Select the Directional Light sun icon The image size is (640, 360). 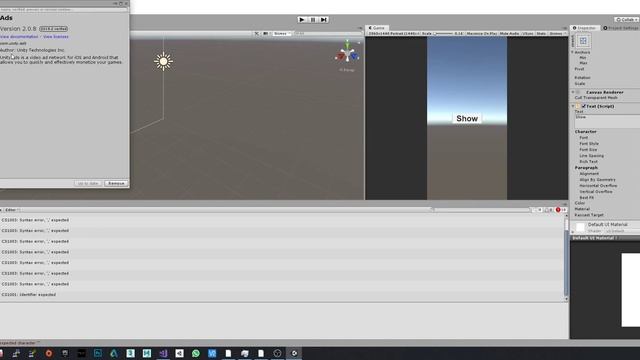point(163,61)
